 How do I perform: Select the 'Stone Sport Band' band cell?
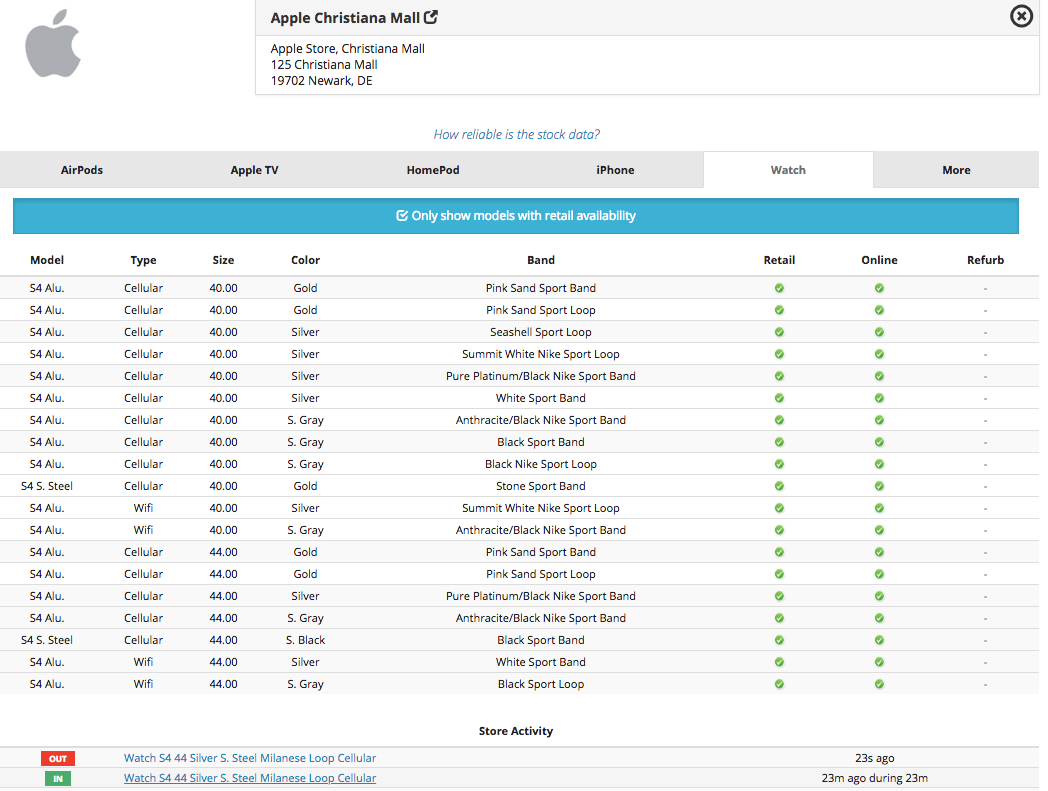click(541, 486)
